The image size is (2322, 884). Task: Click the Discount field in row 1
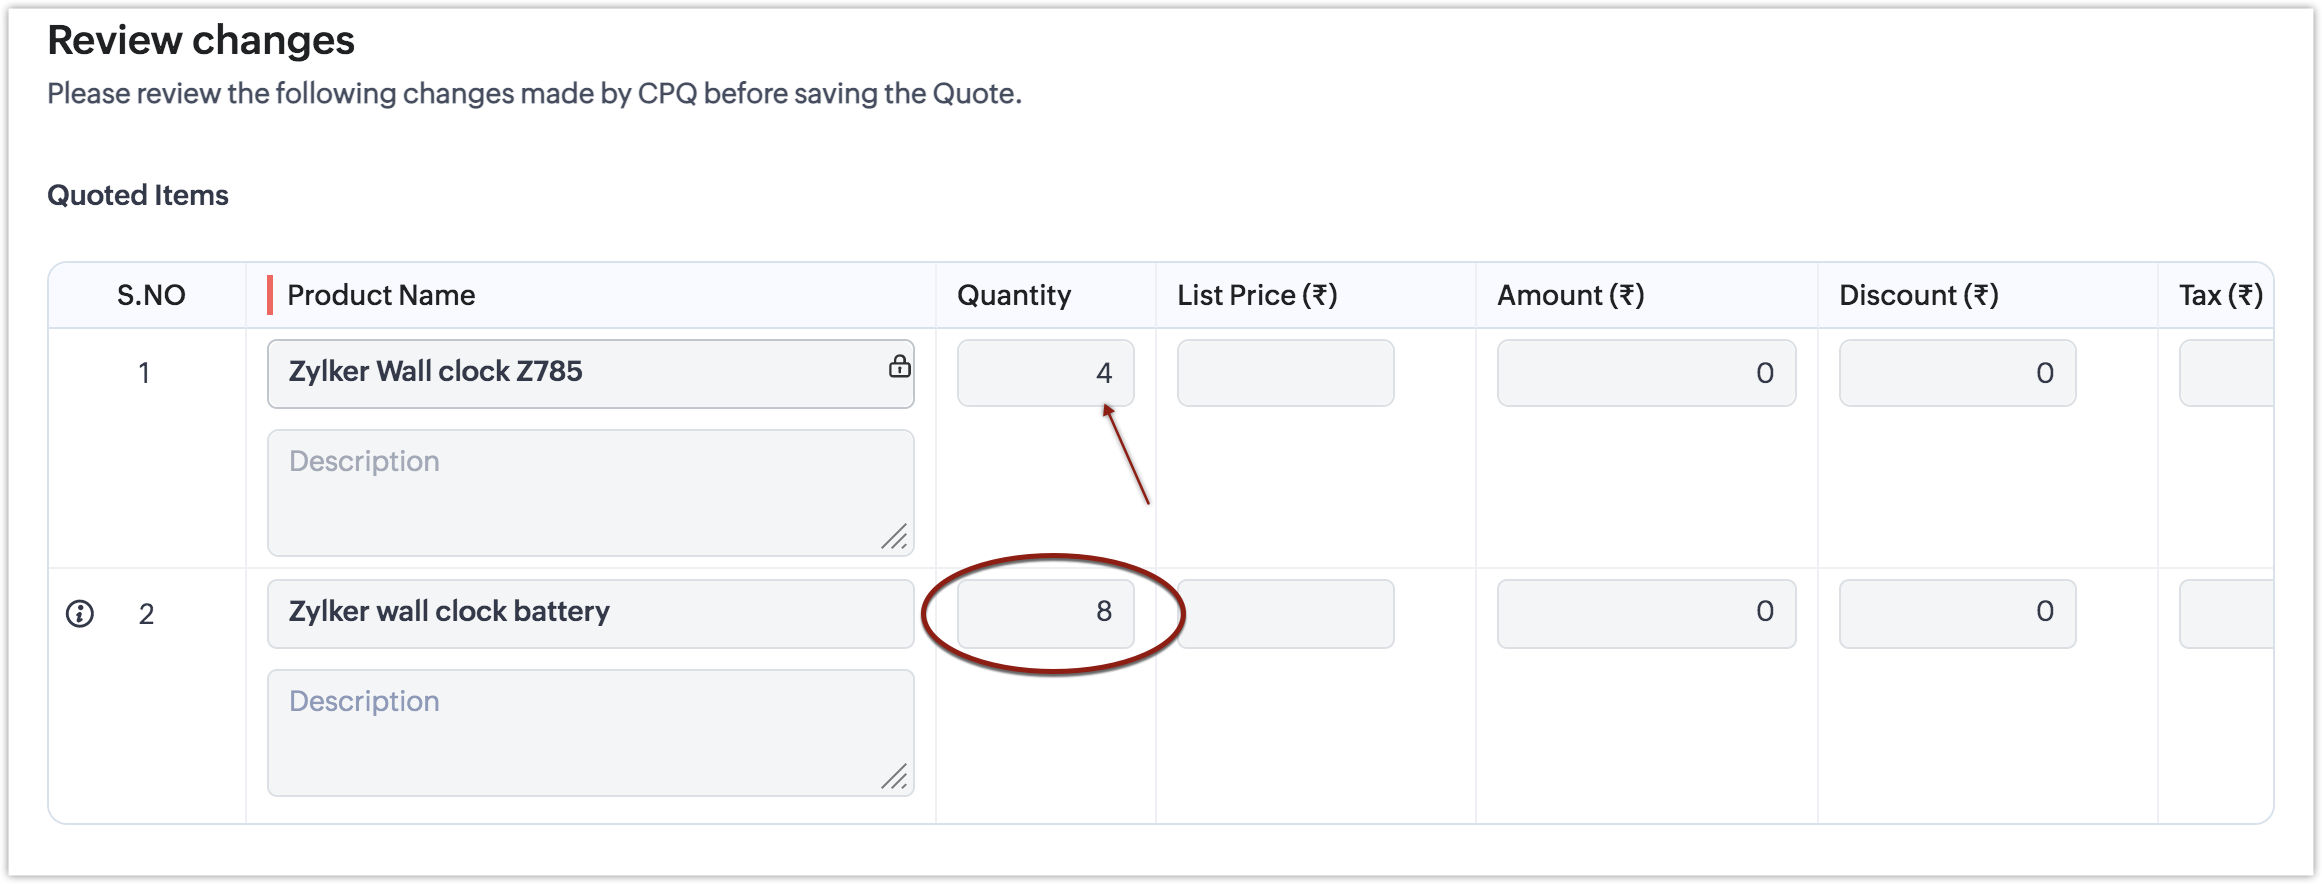(1957, 373)
